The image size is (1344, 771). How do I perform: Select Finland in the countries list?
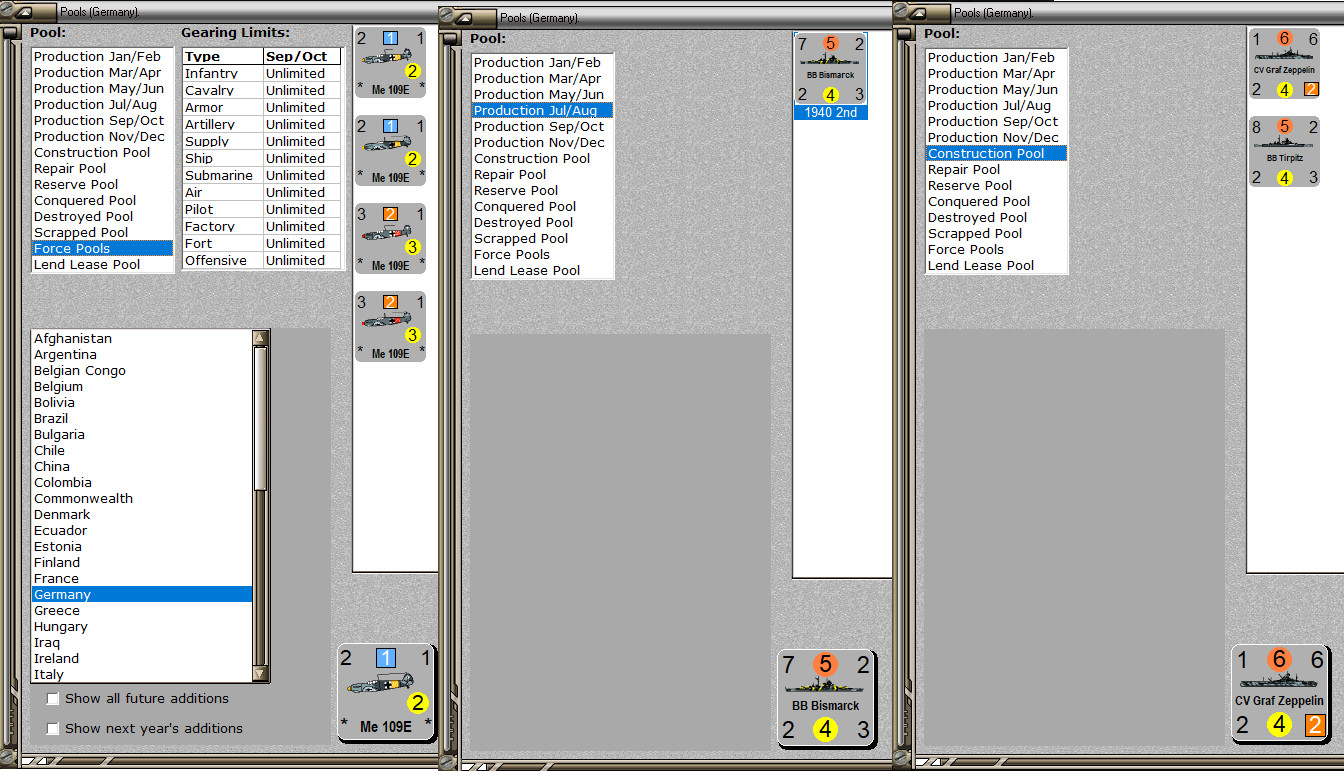click(x=142, y=563)
